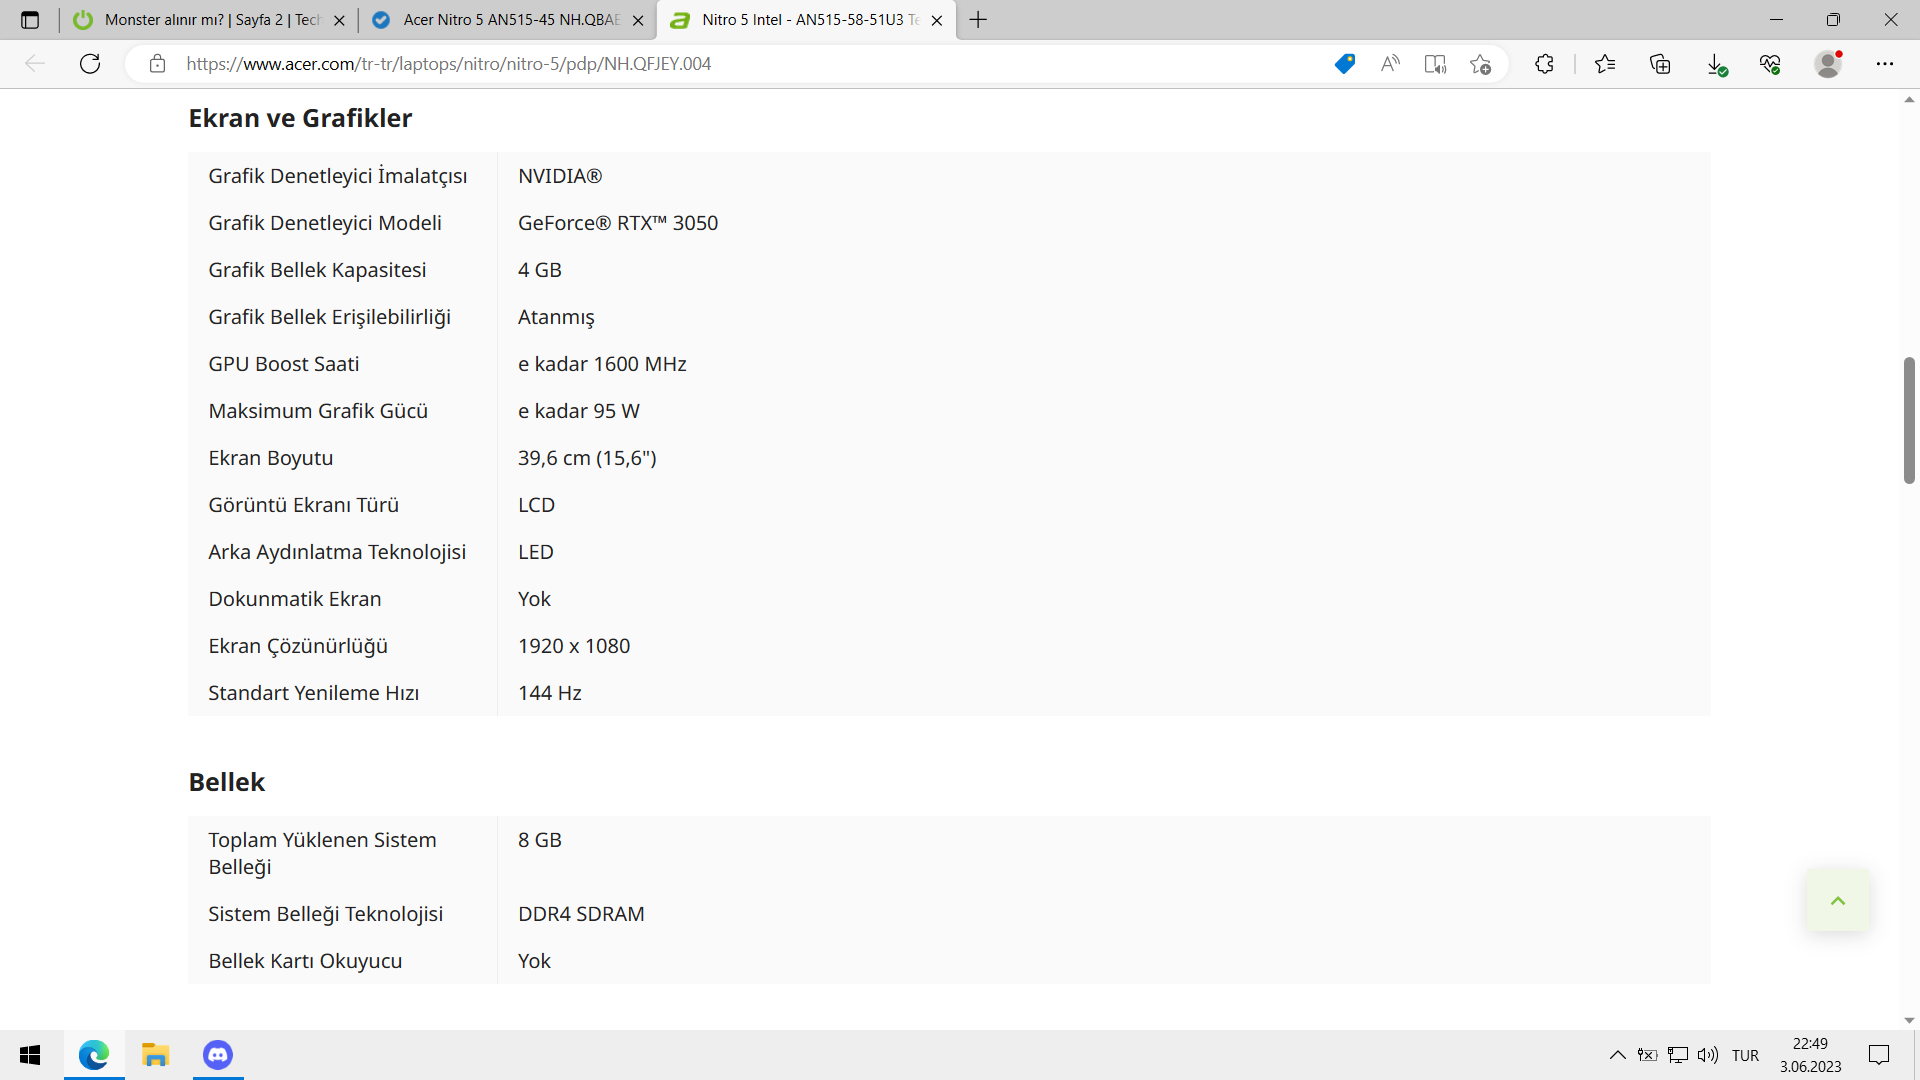Open a new browser tab
The height and width of the screenshot is (1080, 1920).
click(978, 20)
